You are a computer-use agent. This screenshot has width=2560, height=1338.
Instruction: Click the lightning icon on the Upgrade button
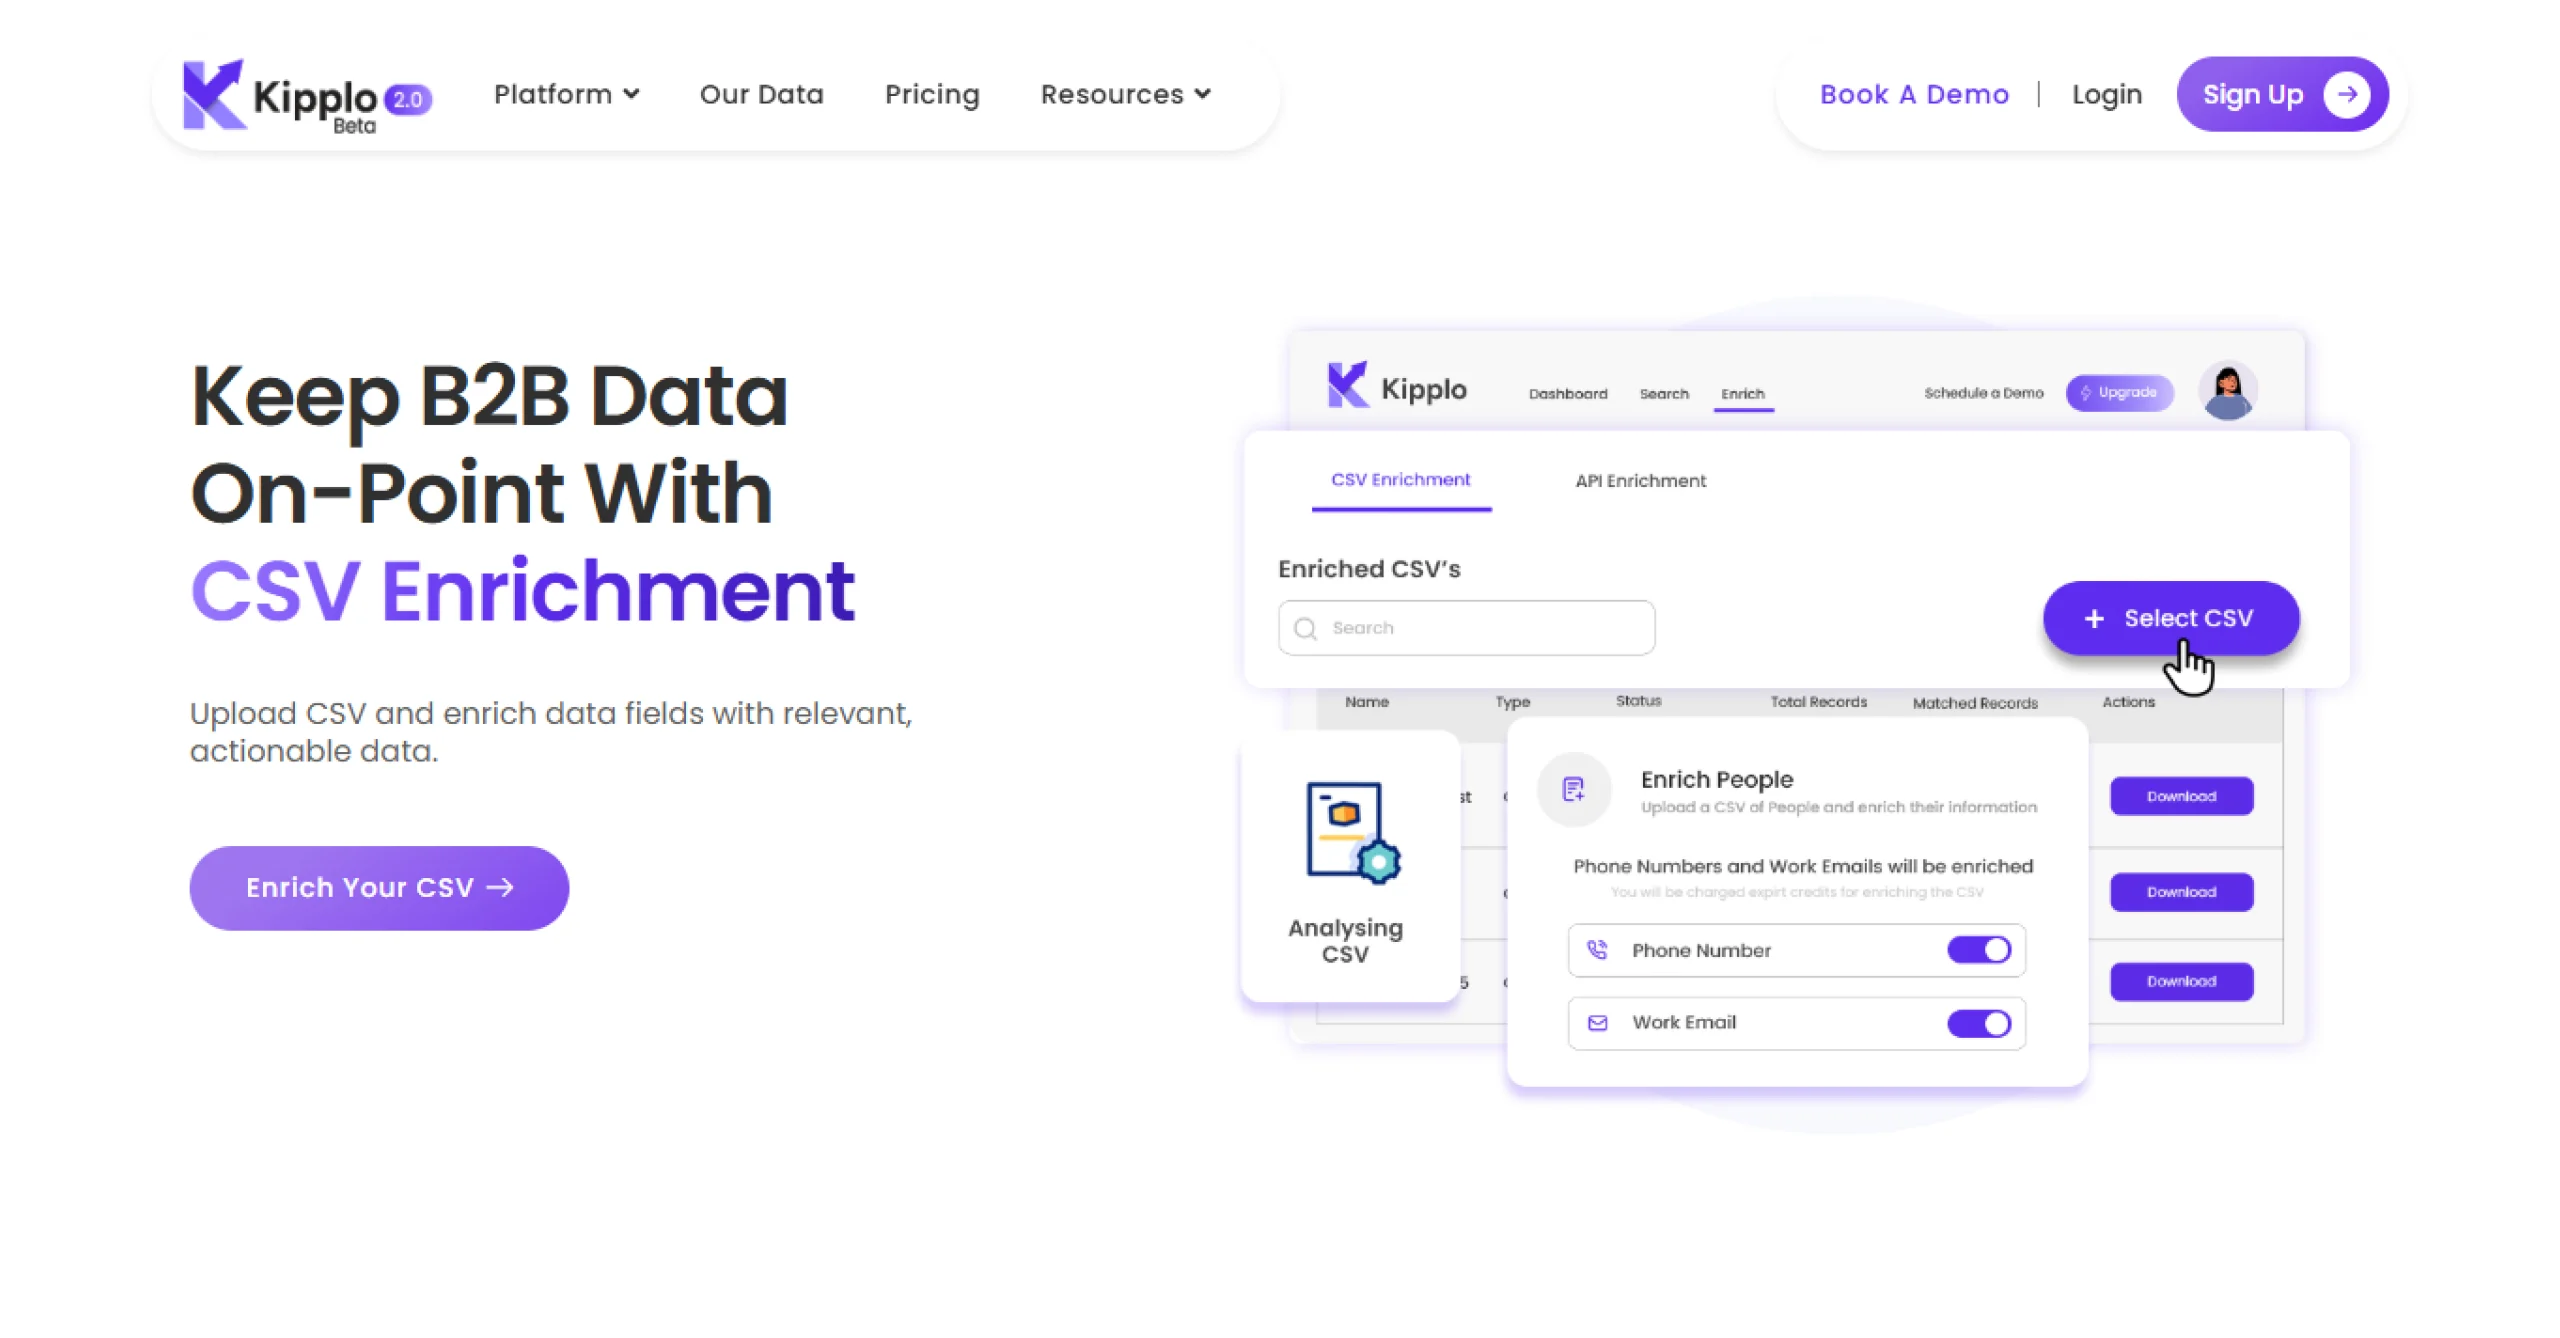pyautogui.click(x=2085, y=393)
